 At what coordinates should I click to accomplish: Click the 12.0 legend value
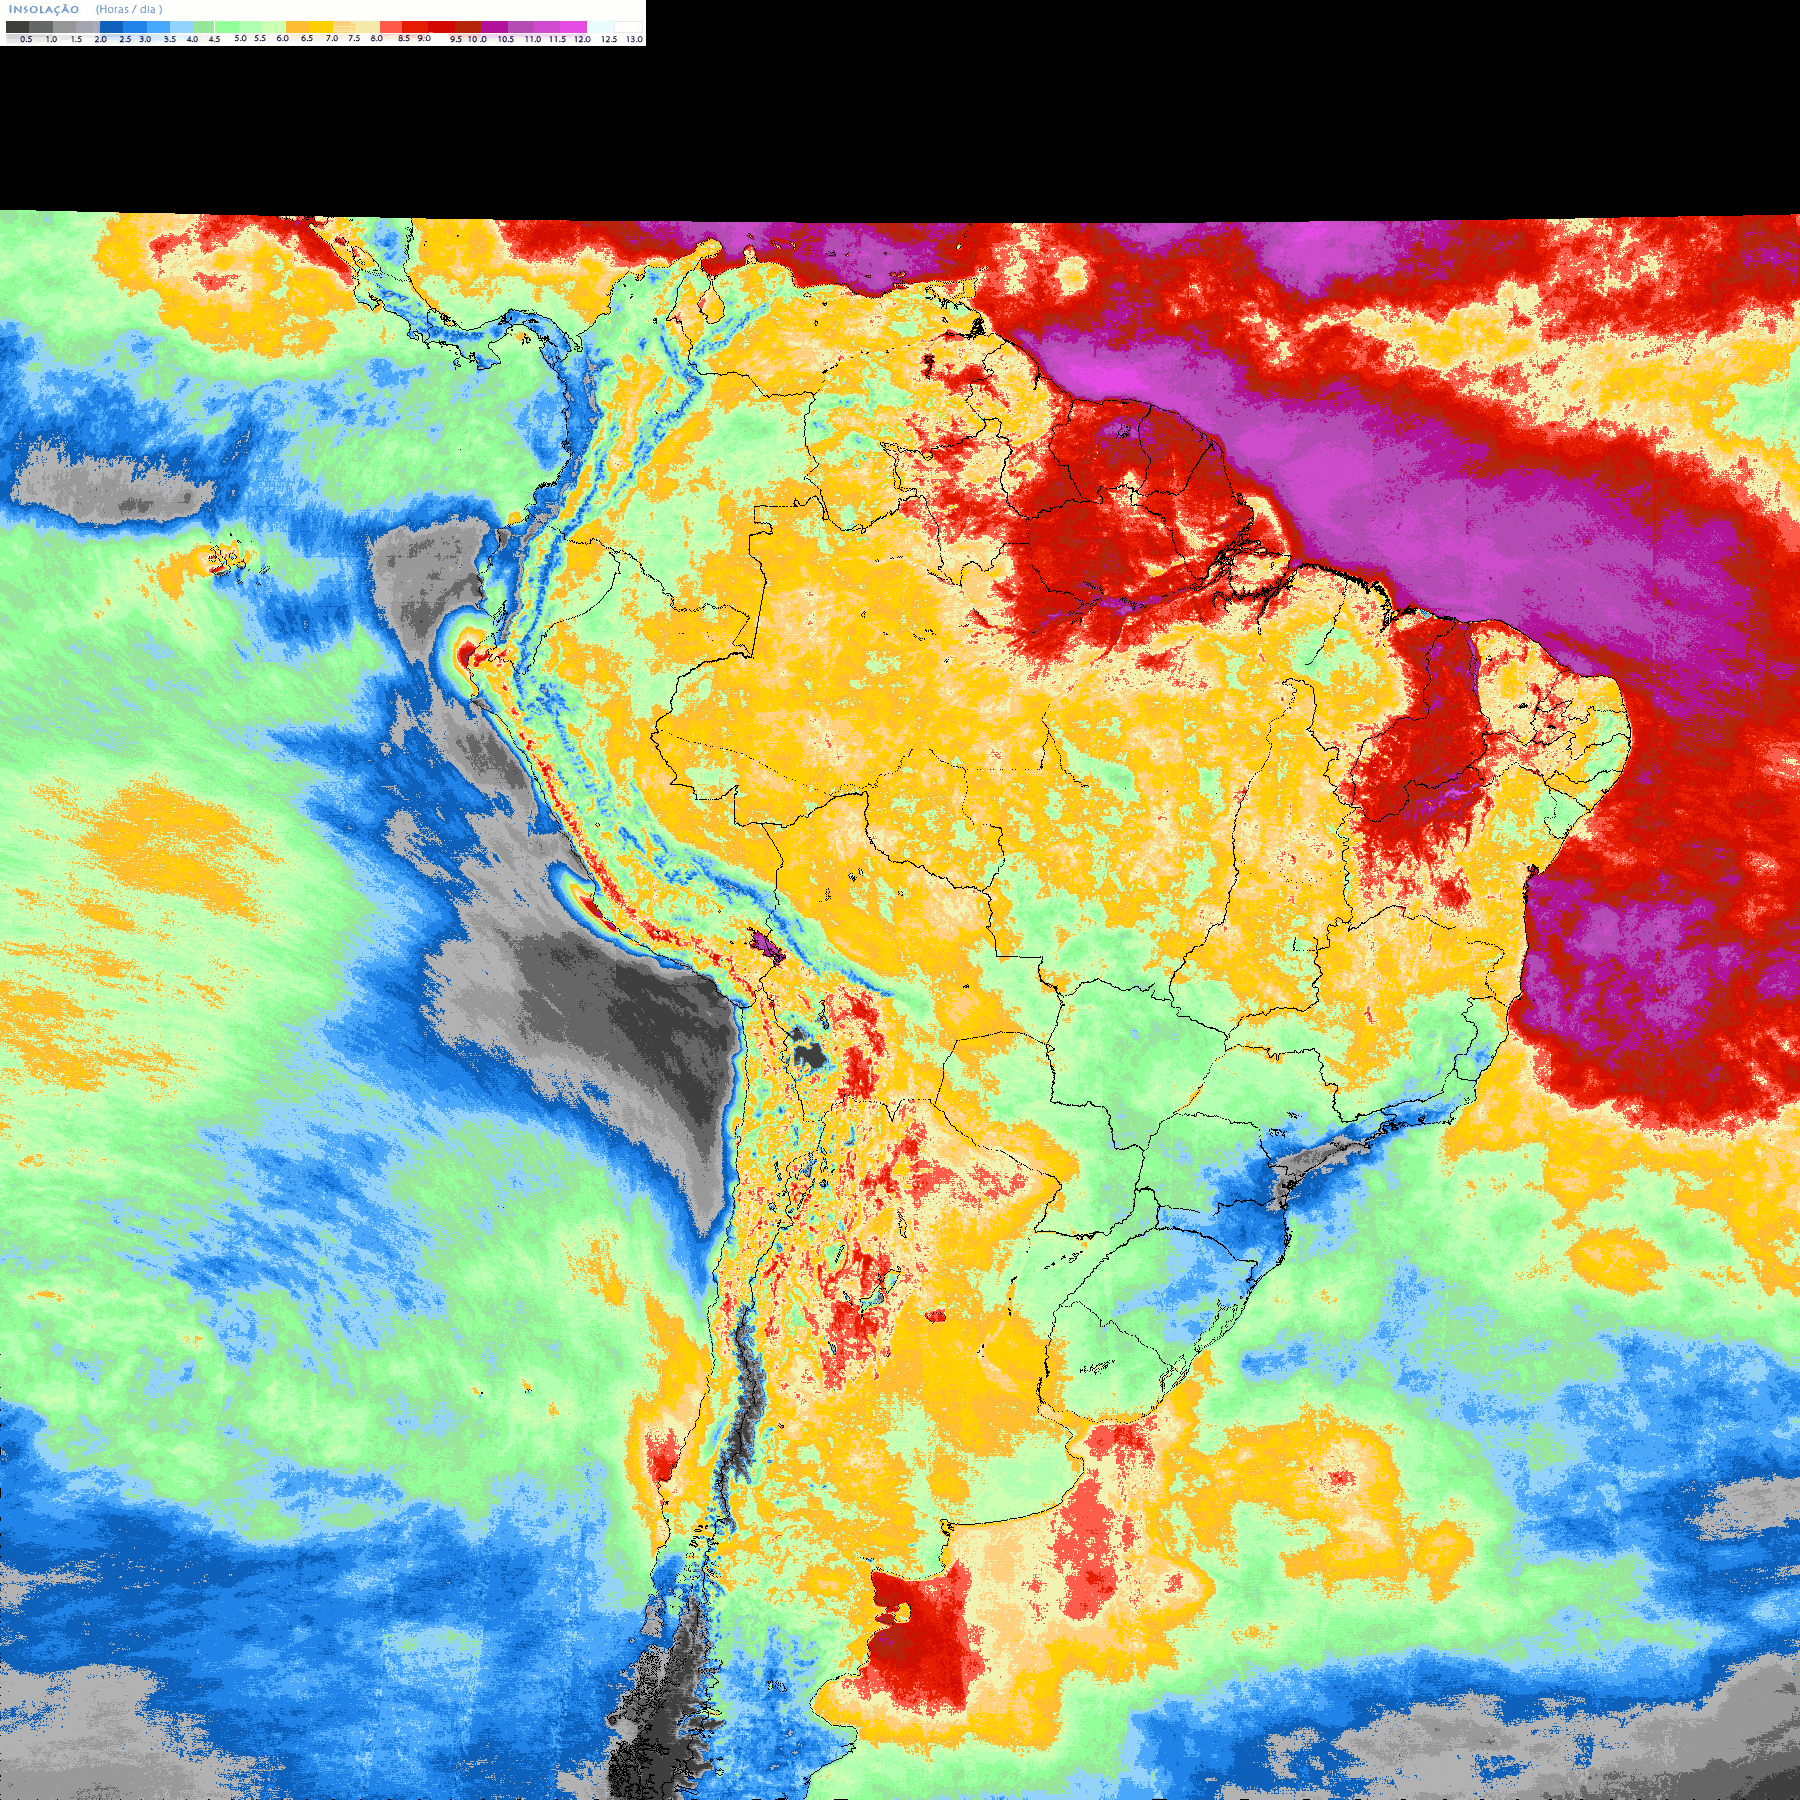[x=582, y=39]
